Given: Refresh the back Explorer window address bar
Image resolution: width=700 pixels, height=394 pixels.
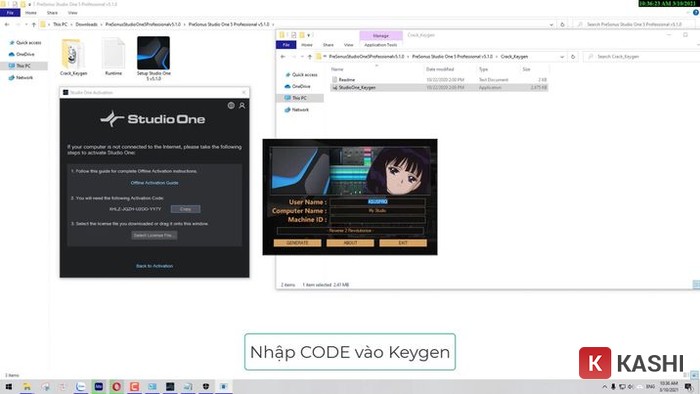Looking at the screenshot, I should (x=562, y=25).
